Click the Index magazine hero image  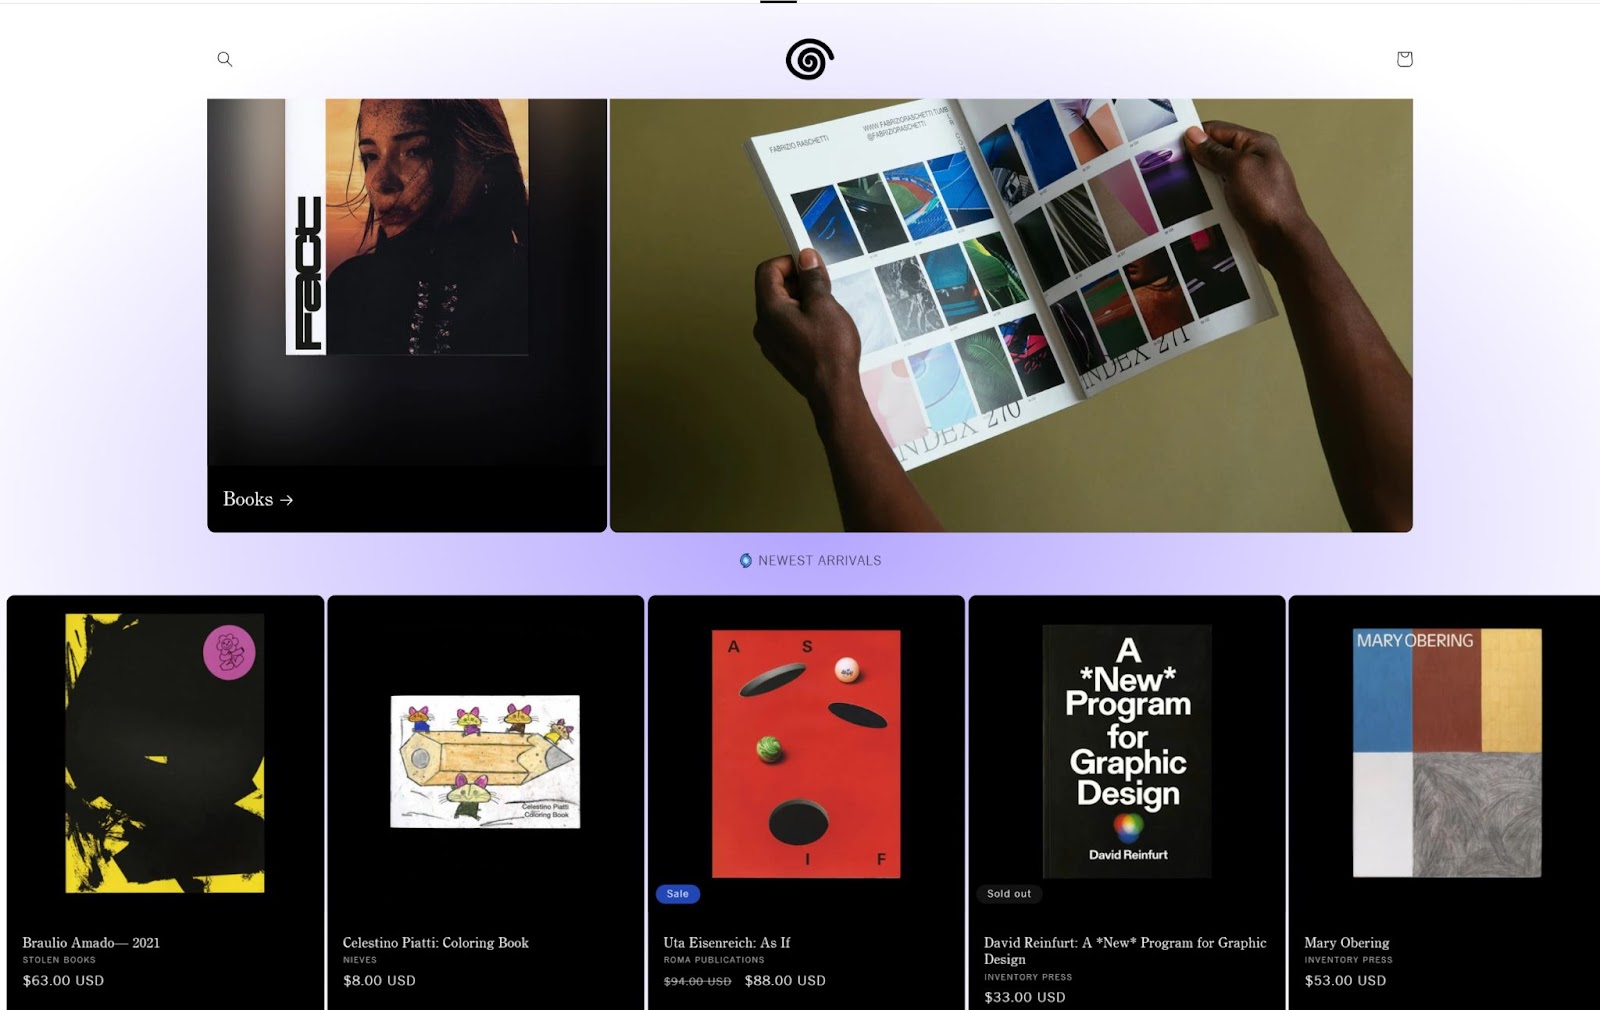pos(1011,315)
